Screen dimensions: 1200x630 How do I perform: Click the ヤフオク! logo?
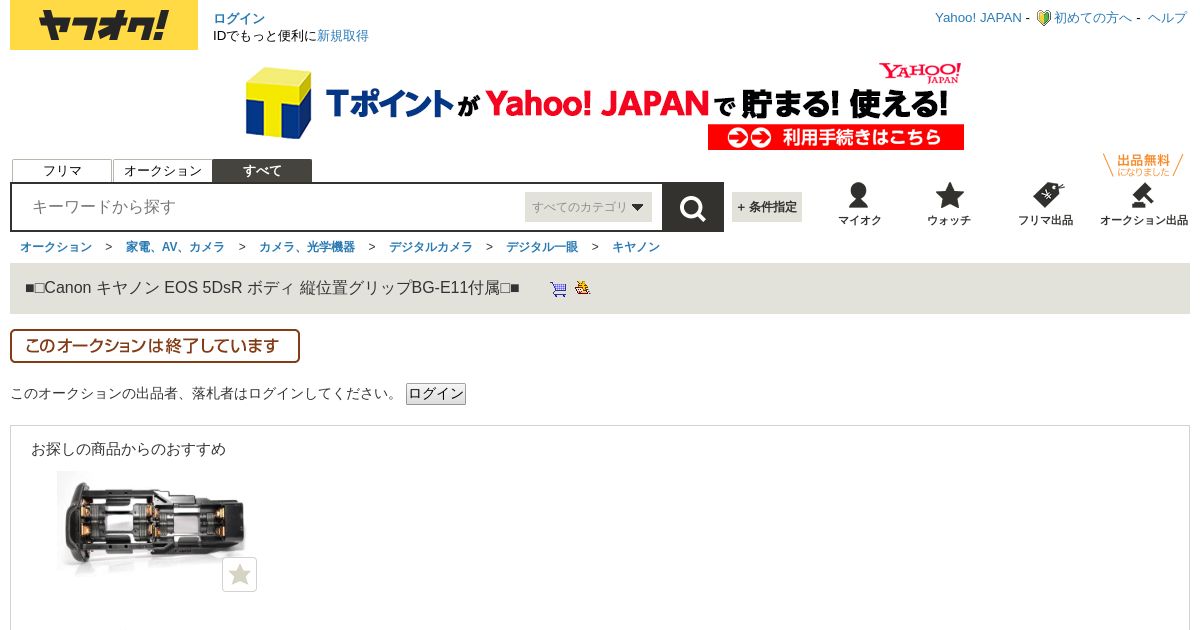coord(104,25)
